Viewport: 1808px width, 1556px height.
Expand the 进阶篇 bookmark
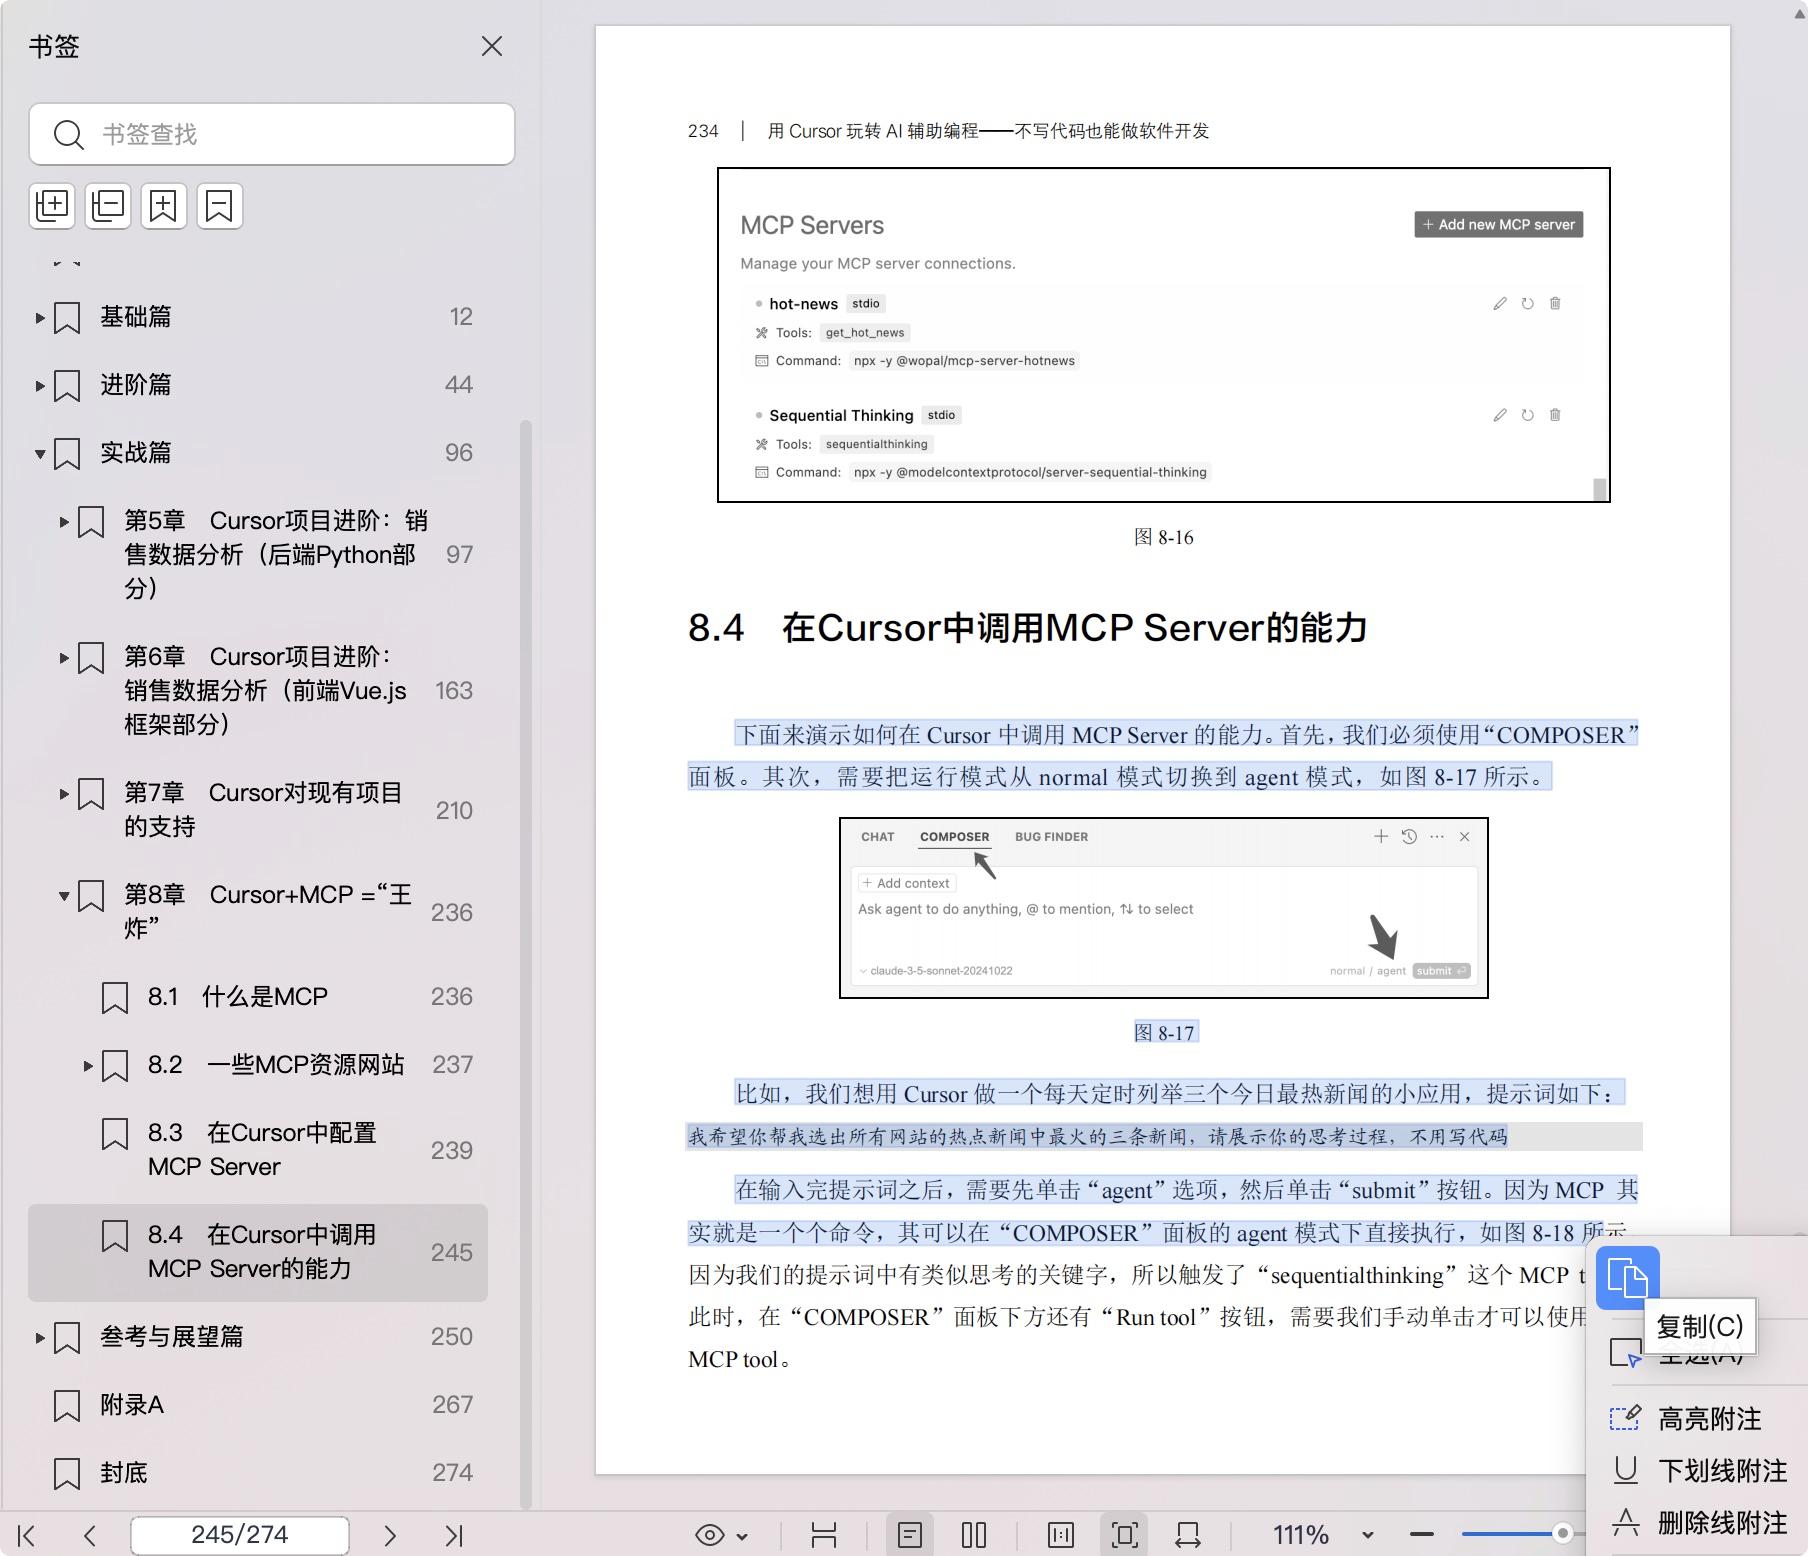point(40,386)
